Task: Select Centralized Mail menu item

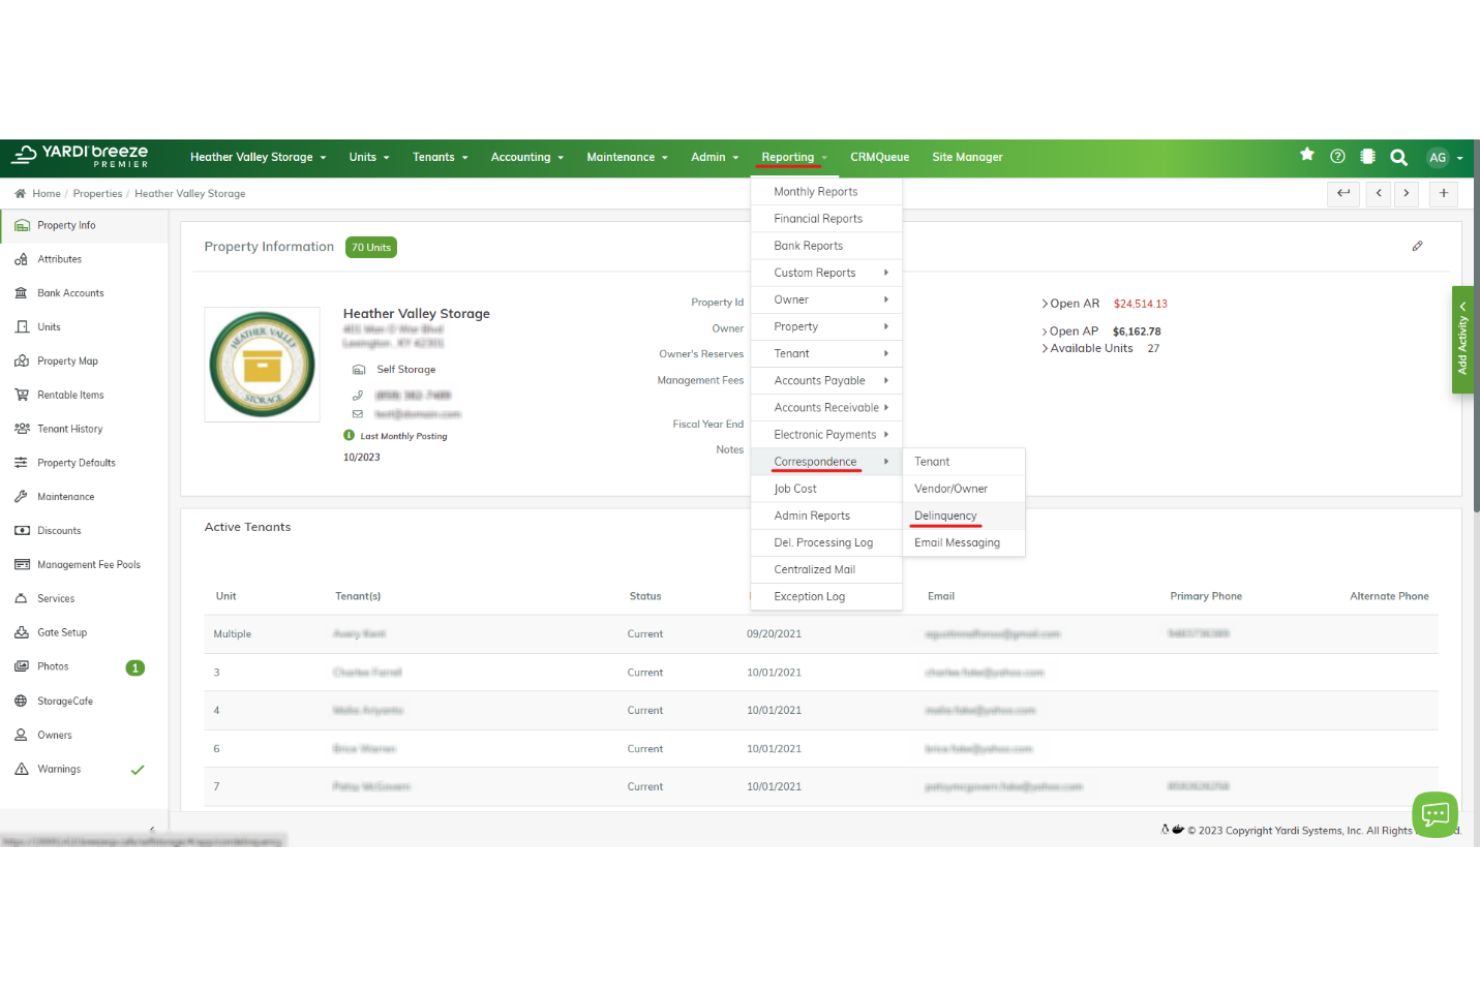Action: tap(826, 569)
